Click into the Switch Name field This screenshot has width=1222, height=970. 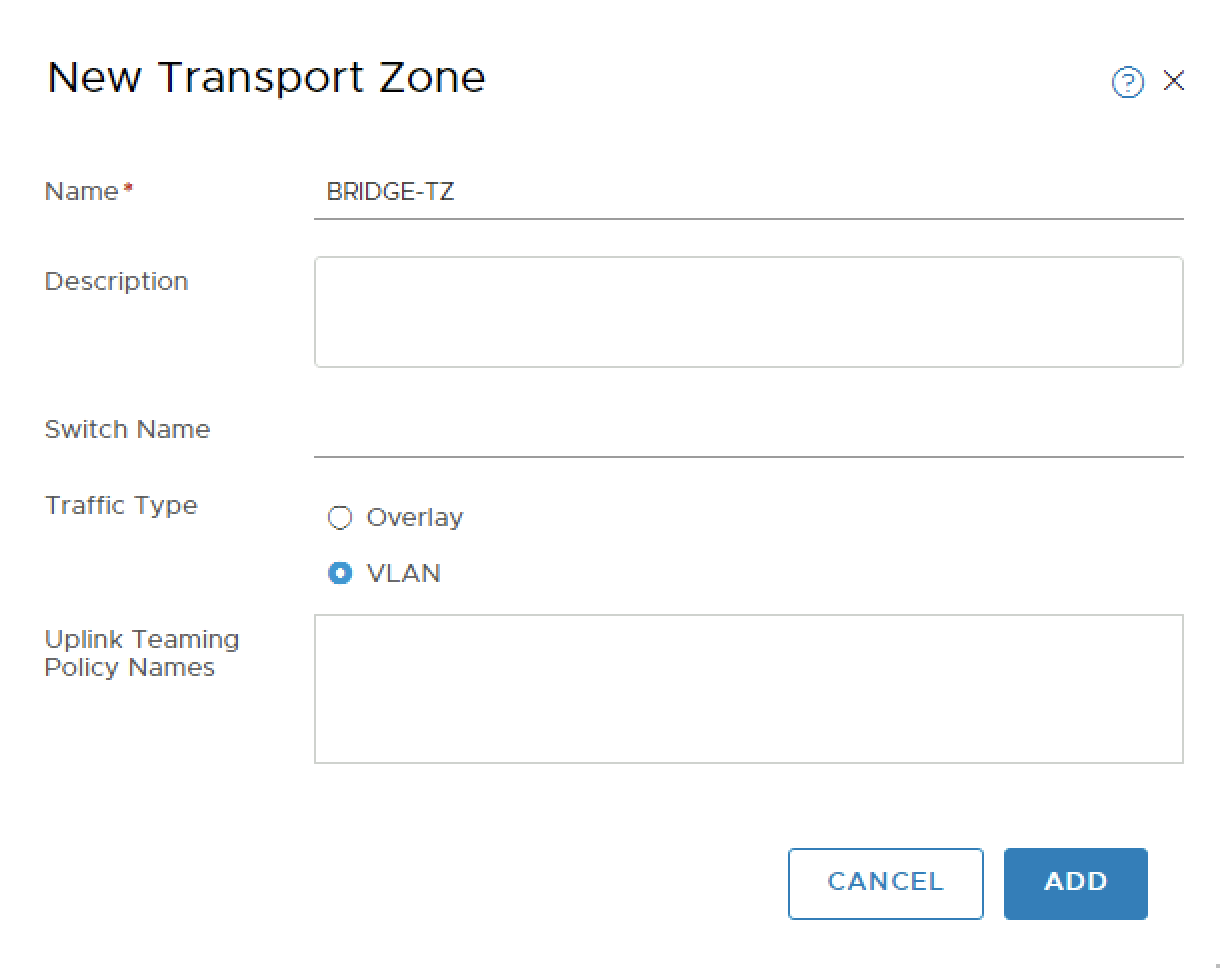click(748, 432)
